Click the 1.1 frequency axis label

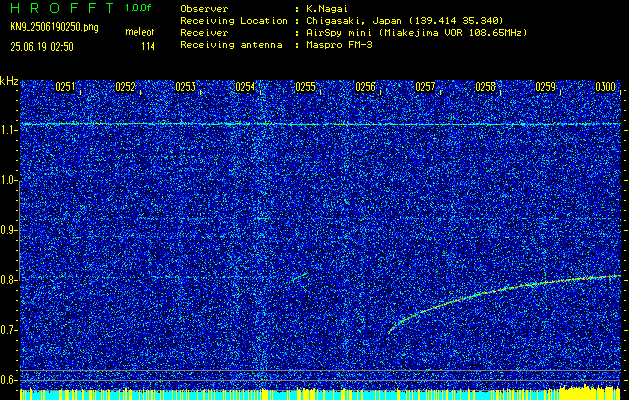10,130
